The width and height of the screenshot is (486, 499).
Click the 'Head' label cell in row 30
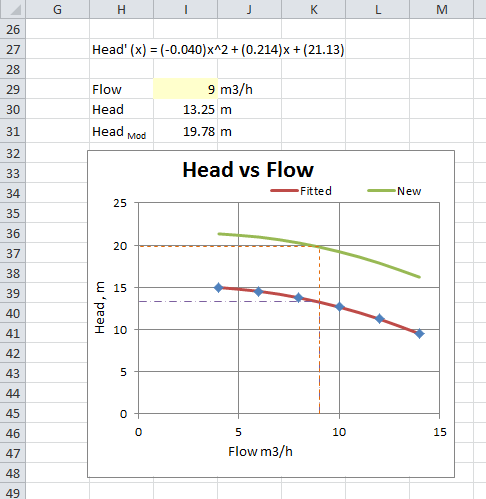[121, 109]
